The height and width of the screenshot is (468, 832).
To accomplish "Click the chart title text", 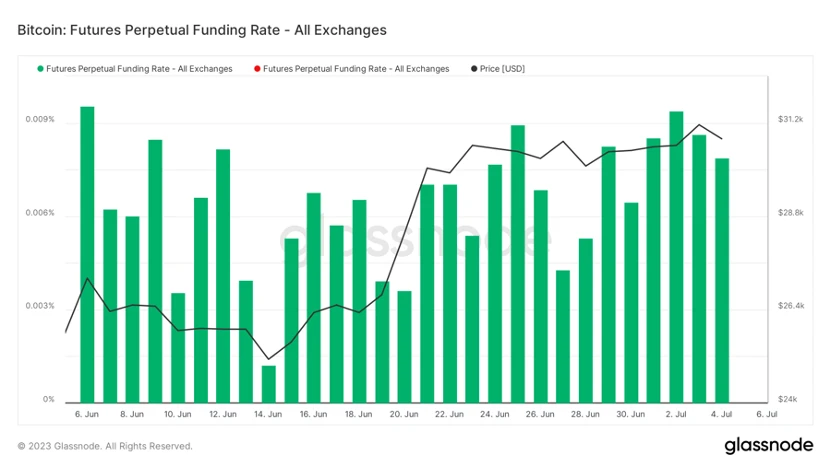I will coord(202,30).
